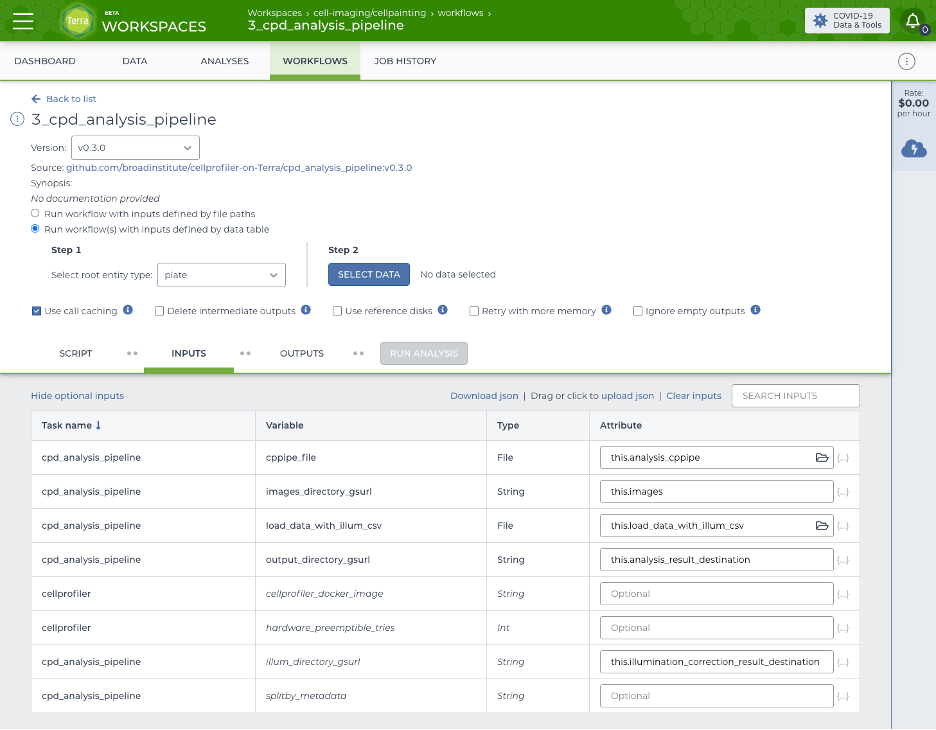This screenshot has height=730, width=936.
Task: Expand the root entity type dropdown
Action: click(221, 275)
